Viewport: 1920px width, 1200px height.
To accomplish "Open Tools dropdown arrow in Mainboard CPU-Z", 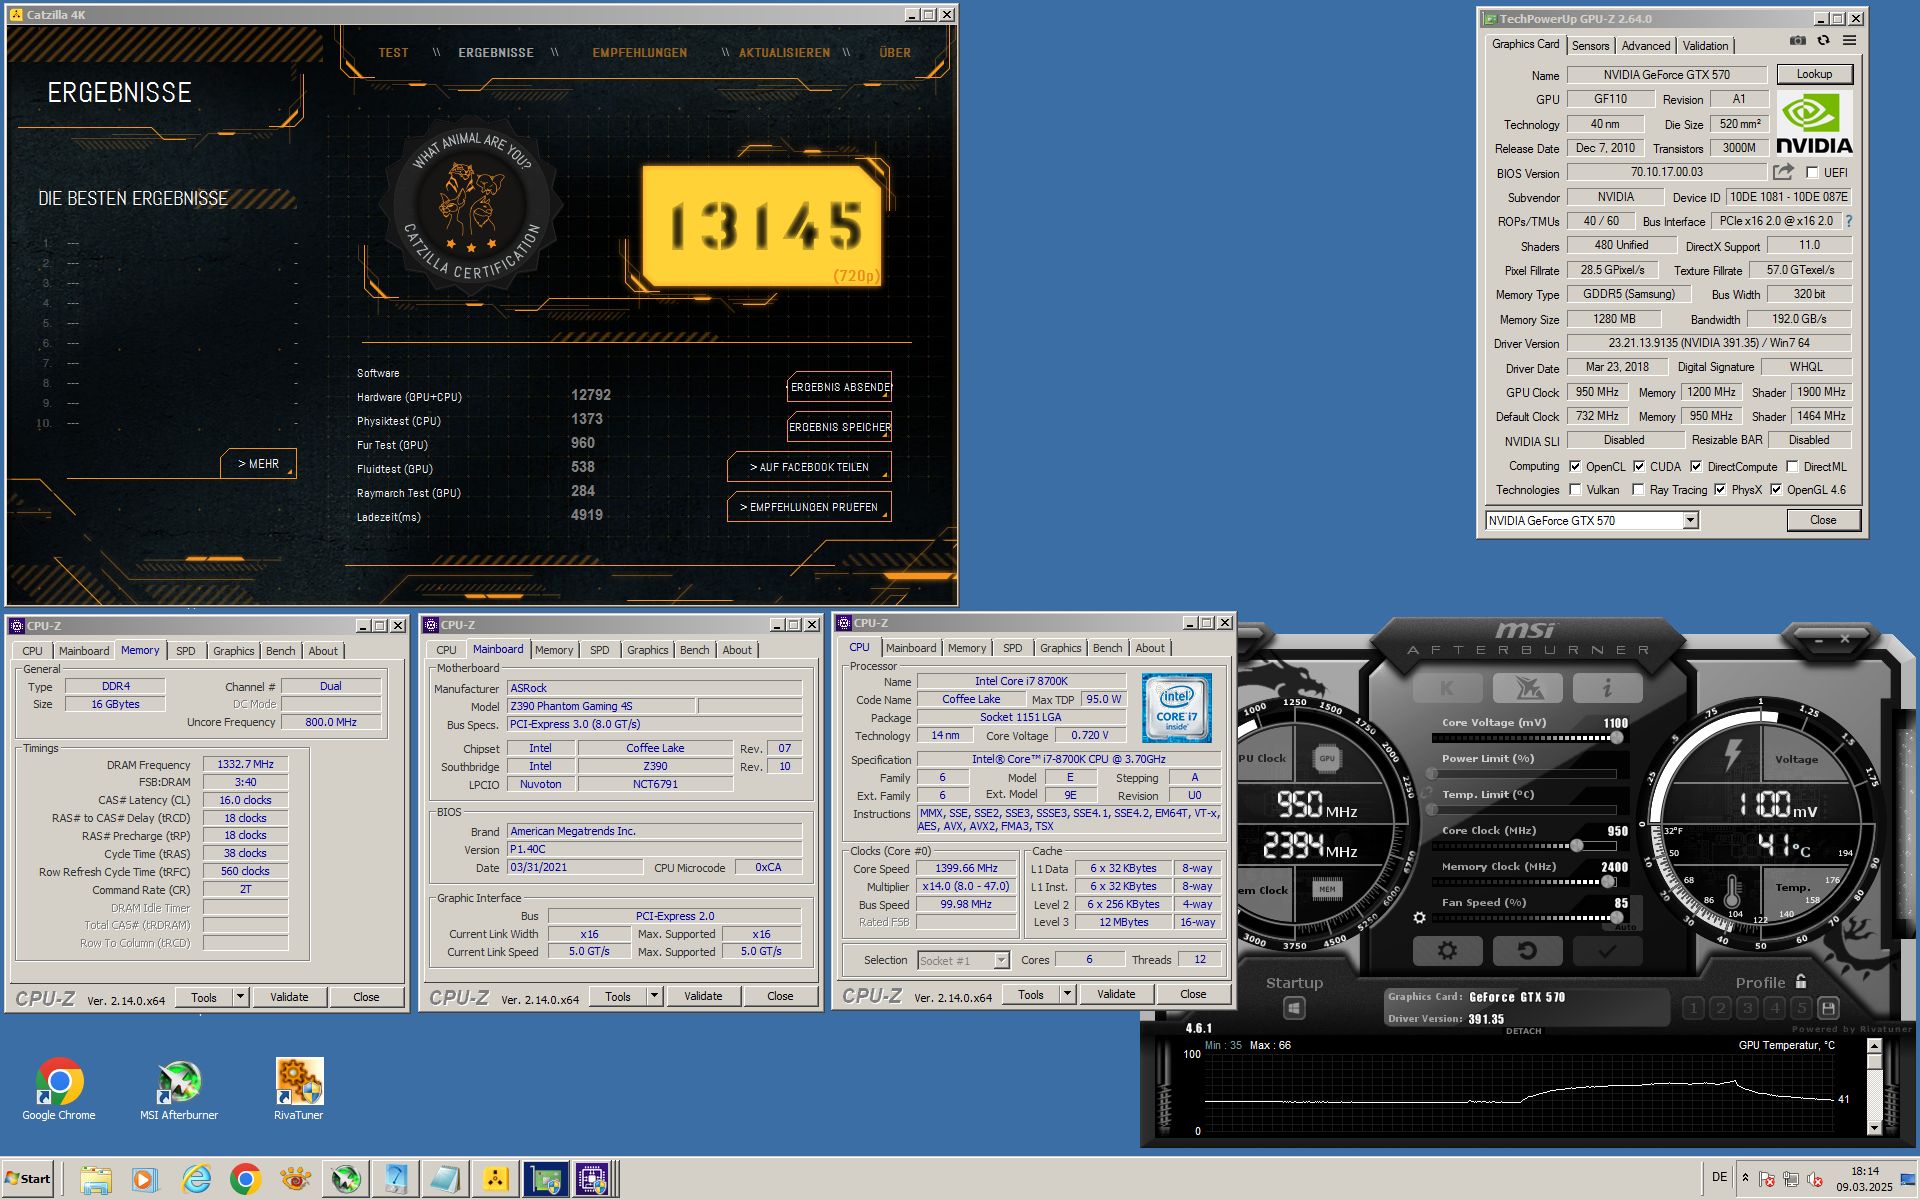I will click(x=654, y=996).
